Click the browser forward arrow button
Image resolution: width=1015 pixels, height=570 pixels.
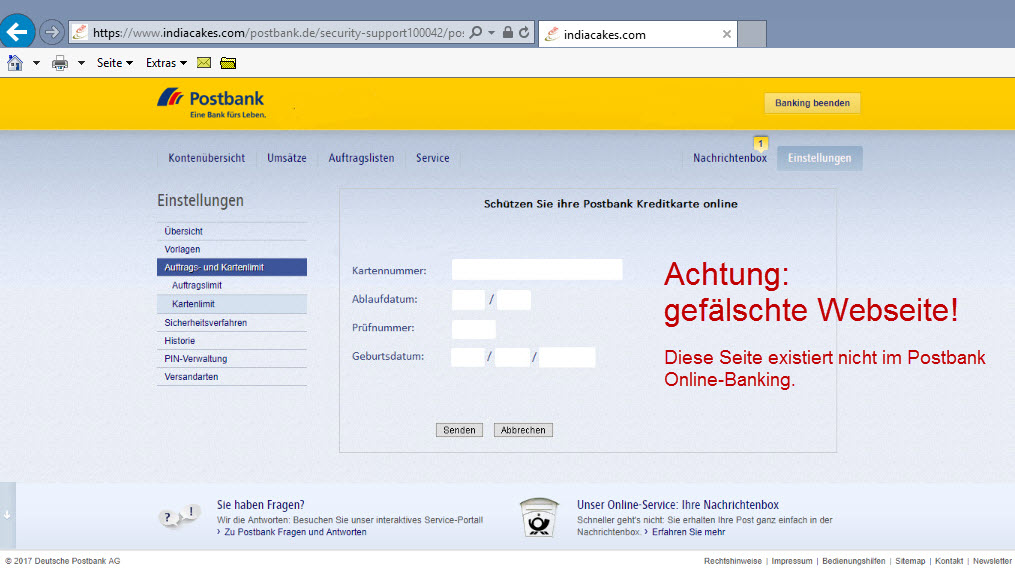point(52,32)
